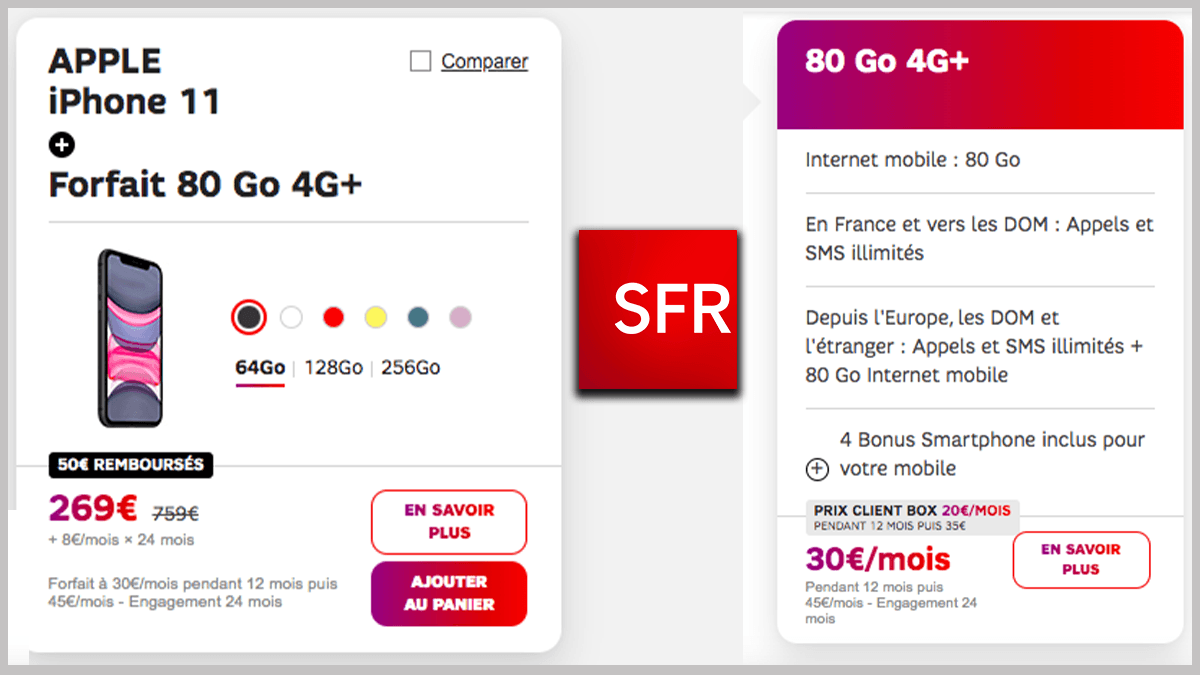Viewport: 1200px width, 675px height.
Task: Click the iPhone 11 product image
Action: click(129, 338)
